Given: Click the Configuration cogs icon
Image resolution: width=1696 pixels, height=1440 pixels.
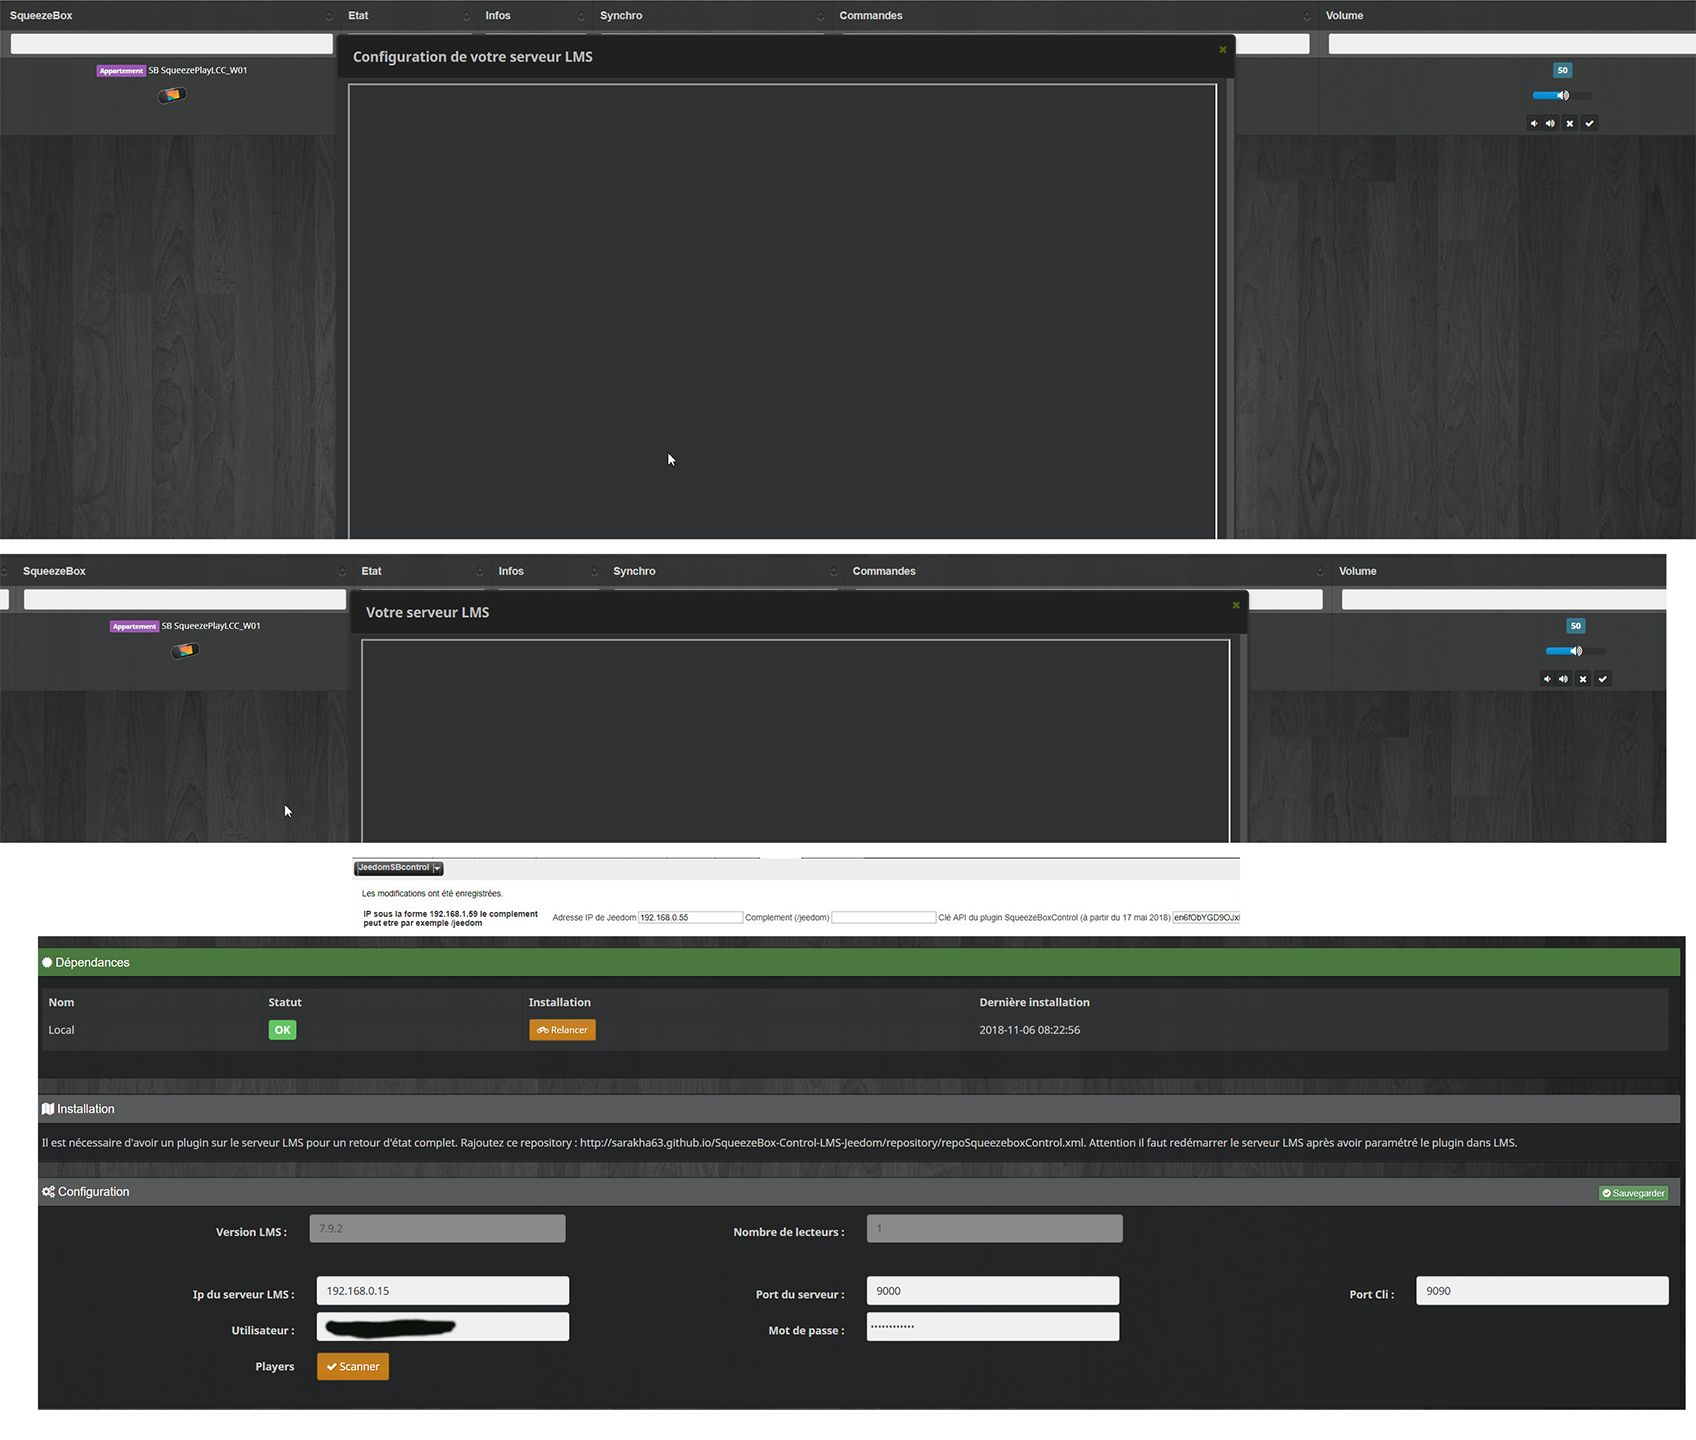Looking at the screenshot, I should [49, 1192].
